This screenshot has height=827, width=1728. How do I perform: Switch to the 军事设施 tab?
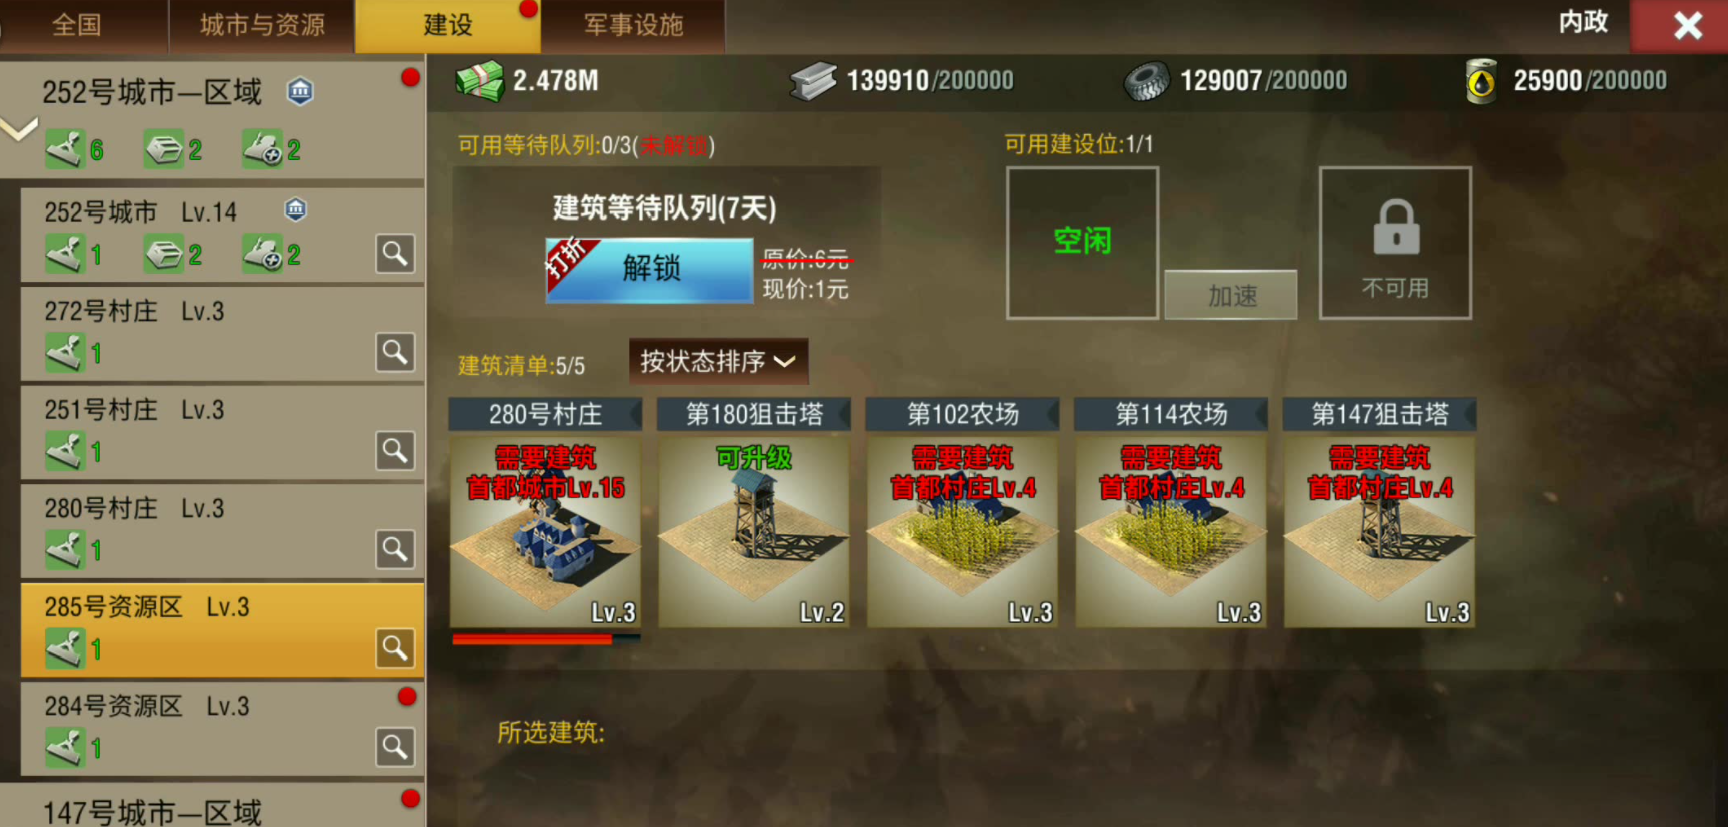click(634, 25)
